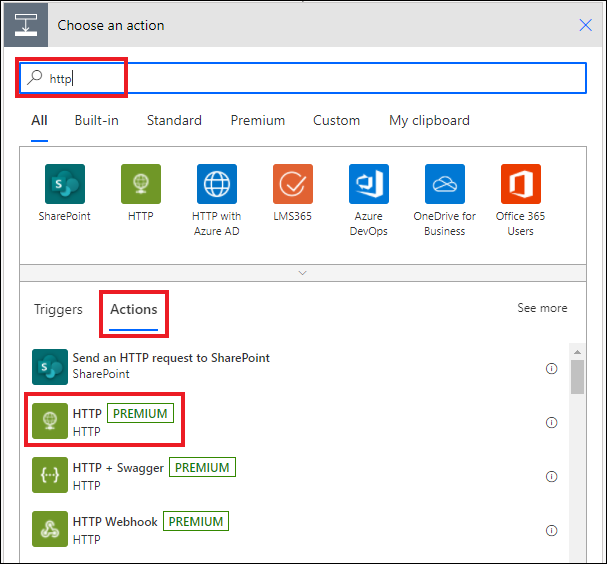Viewport: 607px width, 564px height.
Task: Click the actions list scrollbar thumb
Action: [577, 377]
